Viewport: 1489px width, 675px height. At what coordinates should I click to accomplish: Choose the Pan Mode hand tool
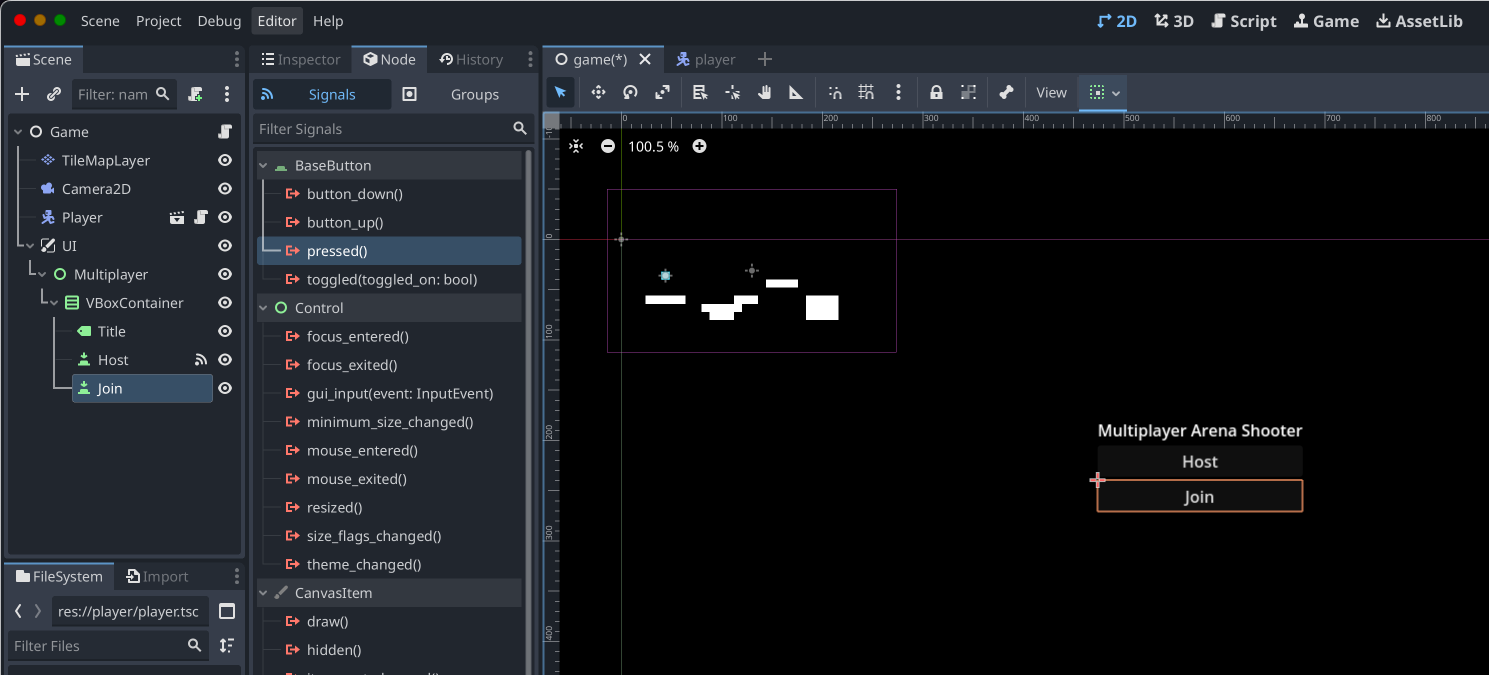pos(765,93)
